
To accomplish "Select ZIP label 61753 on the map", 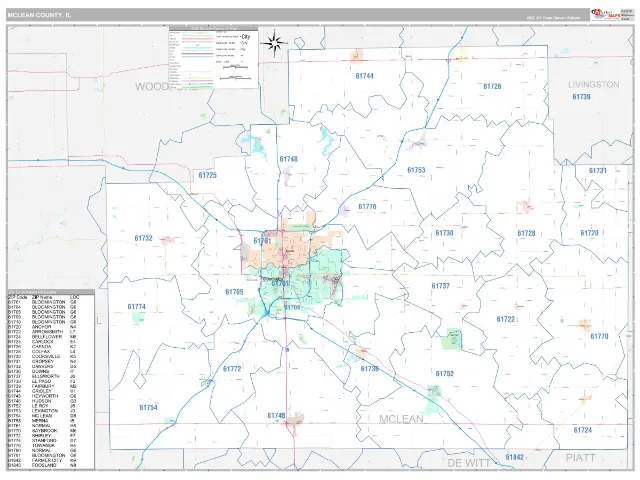I will [416, 170].
